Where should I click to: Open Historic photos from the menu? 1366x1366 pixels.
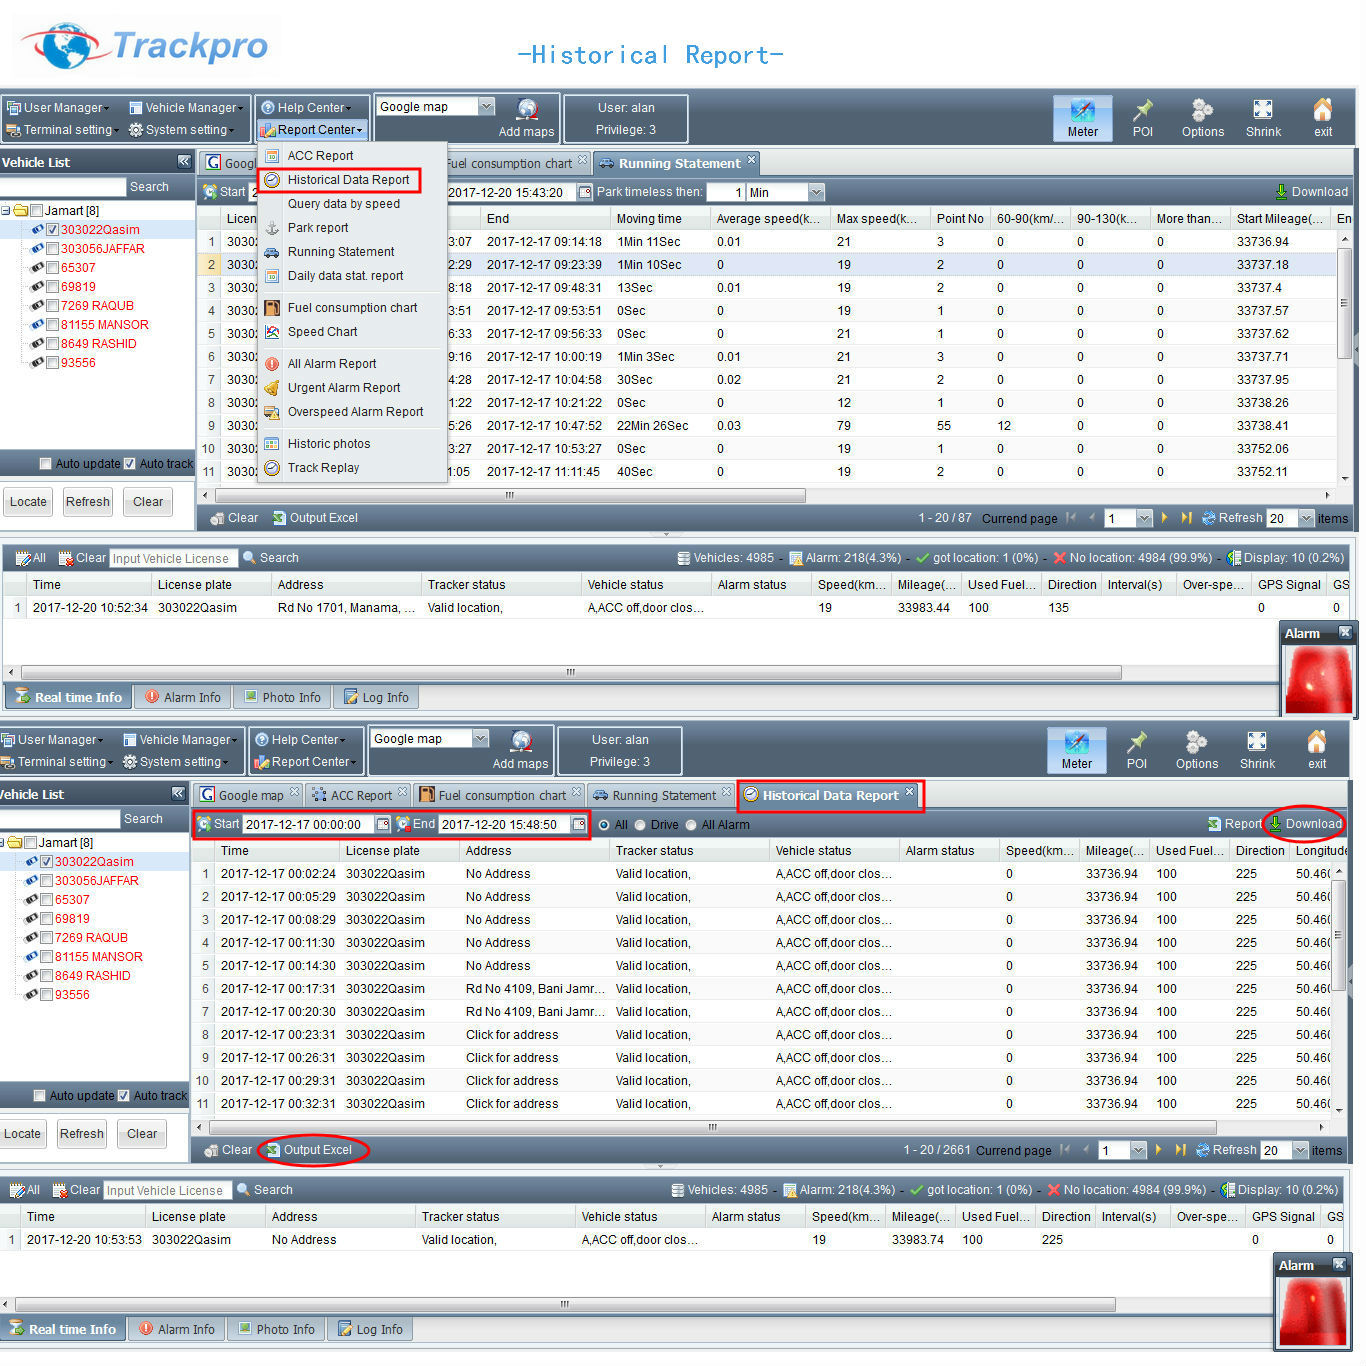328,444
